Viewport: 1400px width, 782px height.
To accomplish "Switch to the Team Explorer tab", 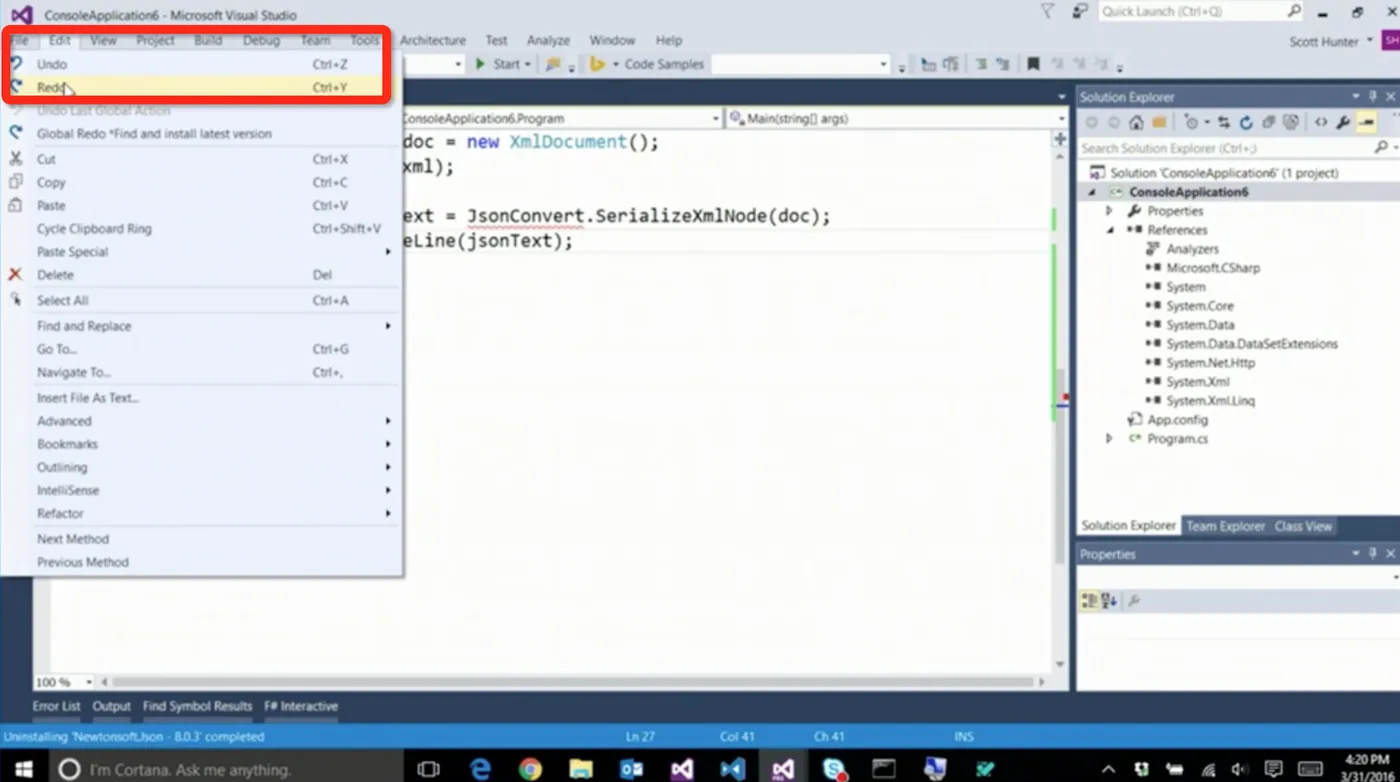I will coord(1225,526).
